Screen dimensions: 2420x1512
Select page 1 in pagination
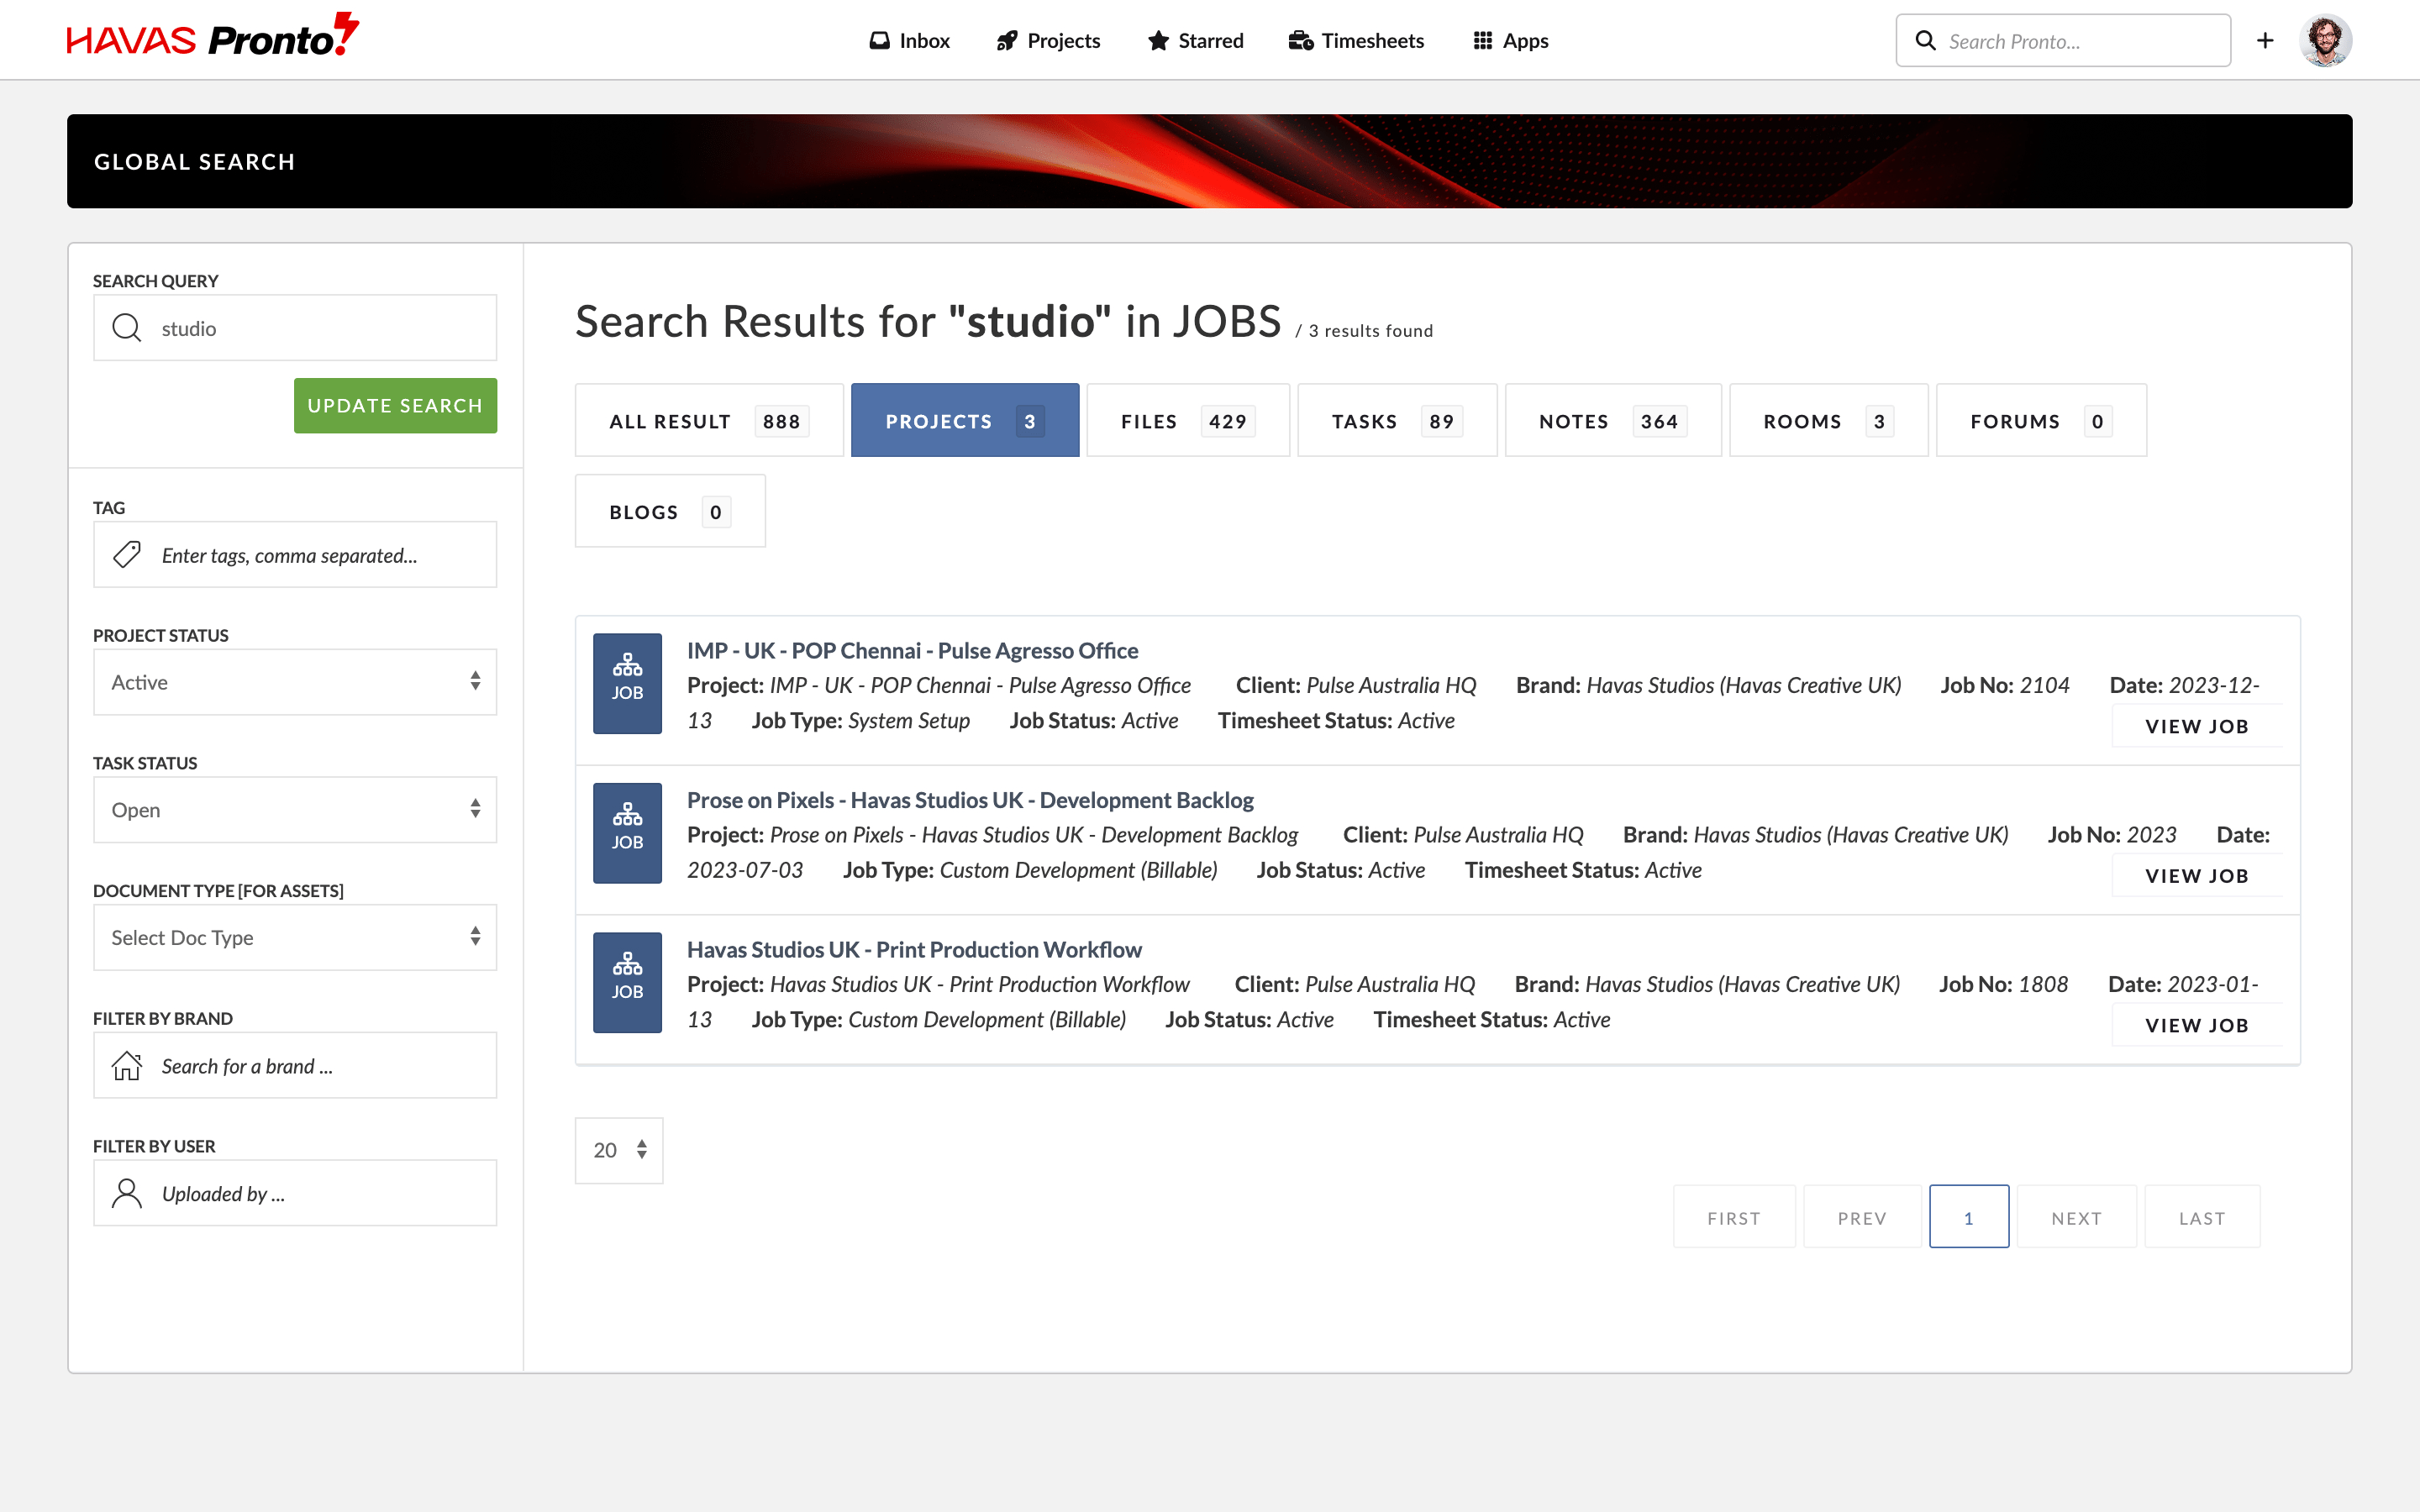1968,1218
